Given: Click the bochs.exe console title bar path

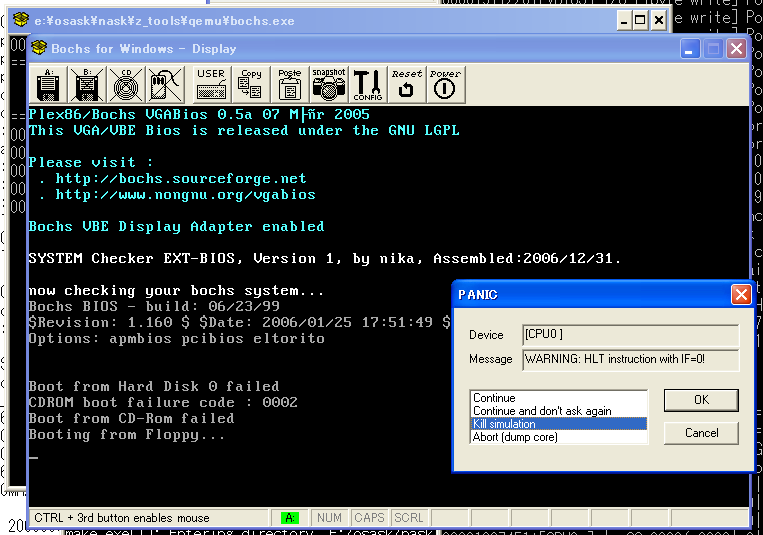Looking at the screenshot, I should [x=164, y=21].
